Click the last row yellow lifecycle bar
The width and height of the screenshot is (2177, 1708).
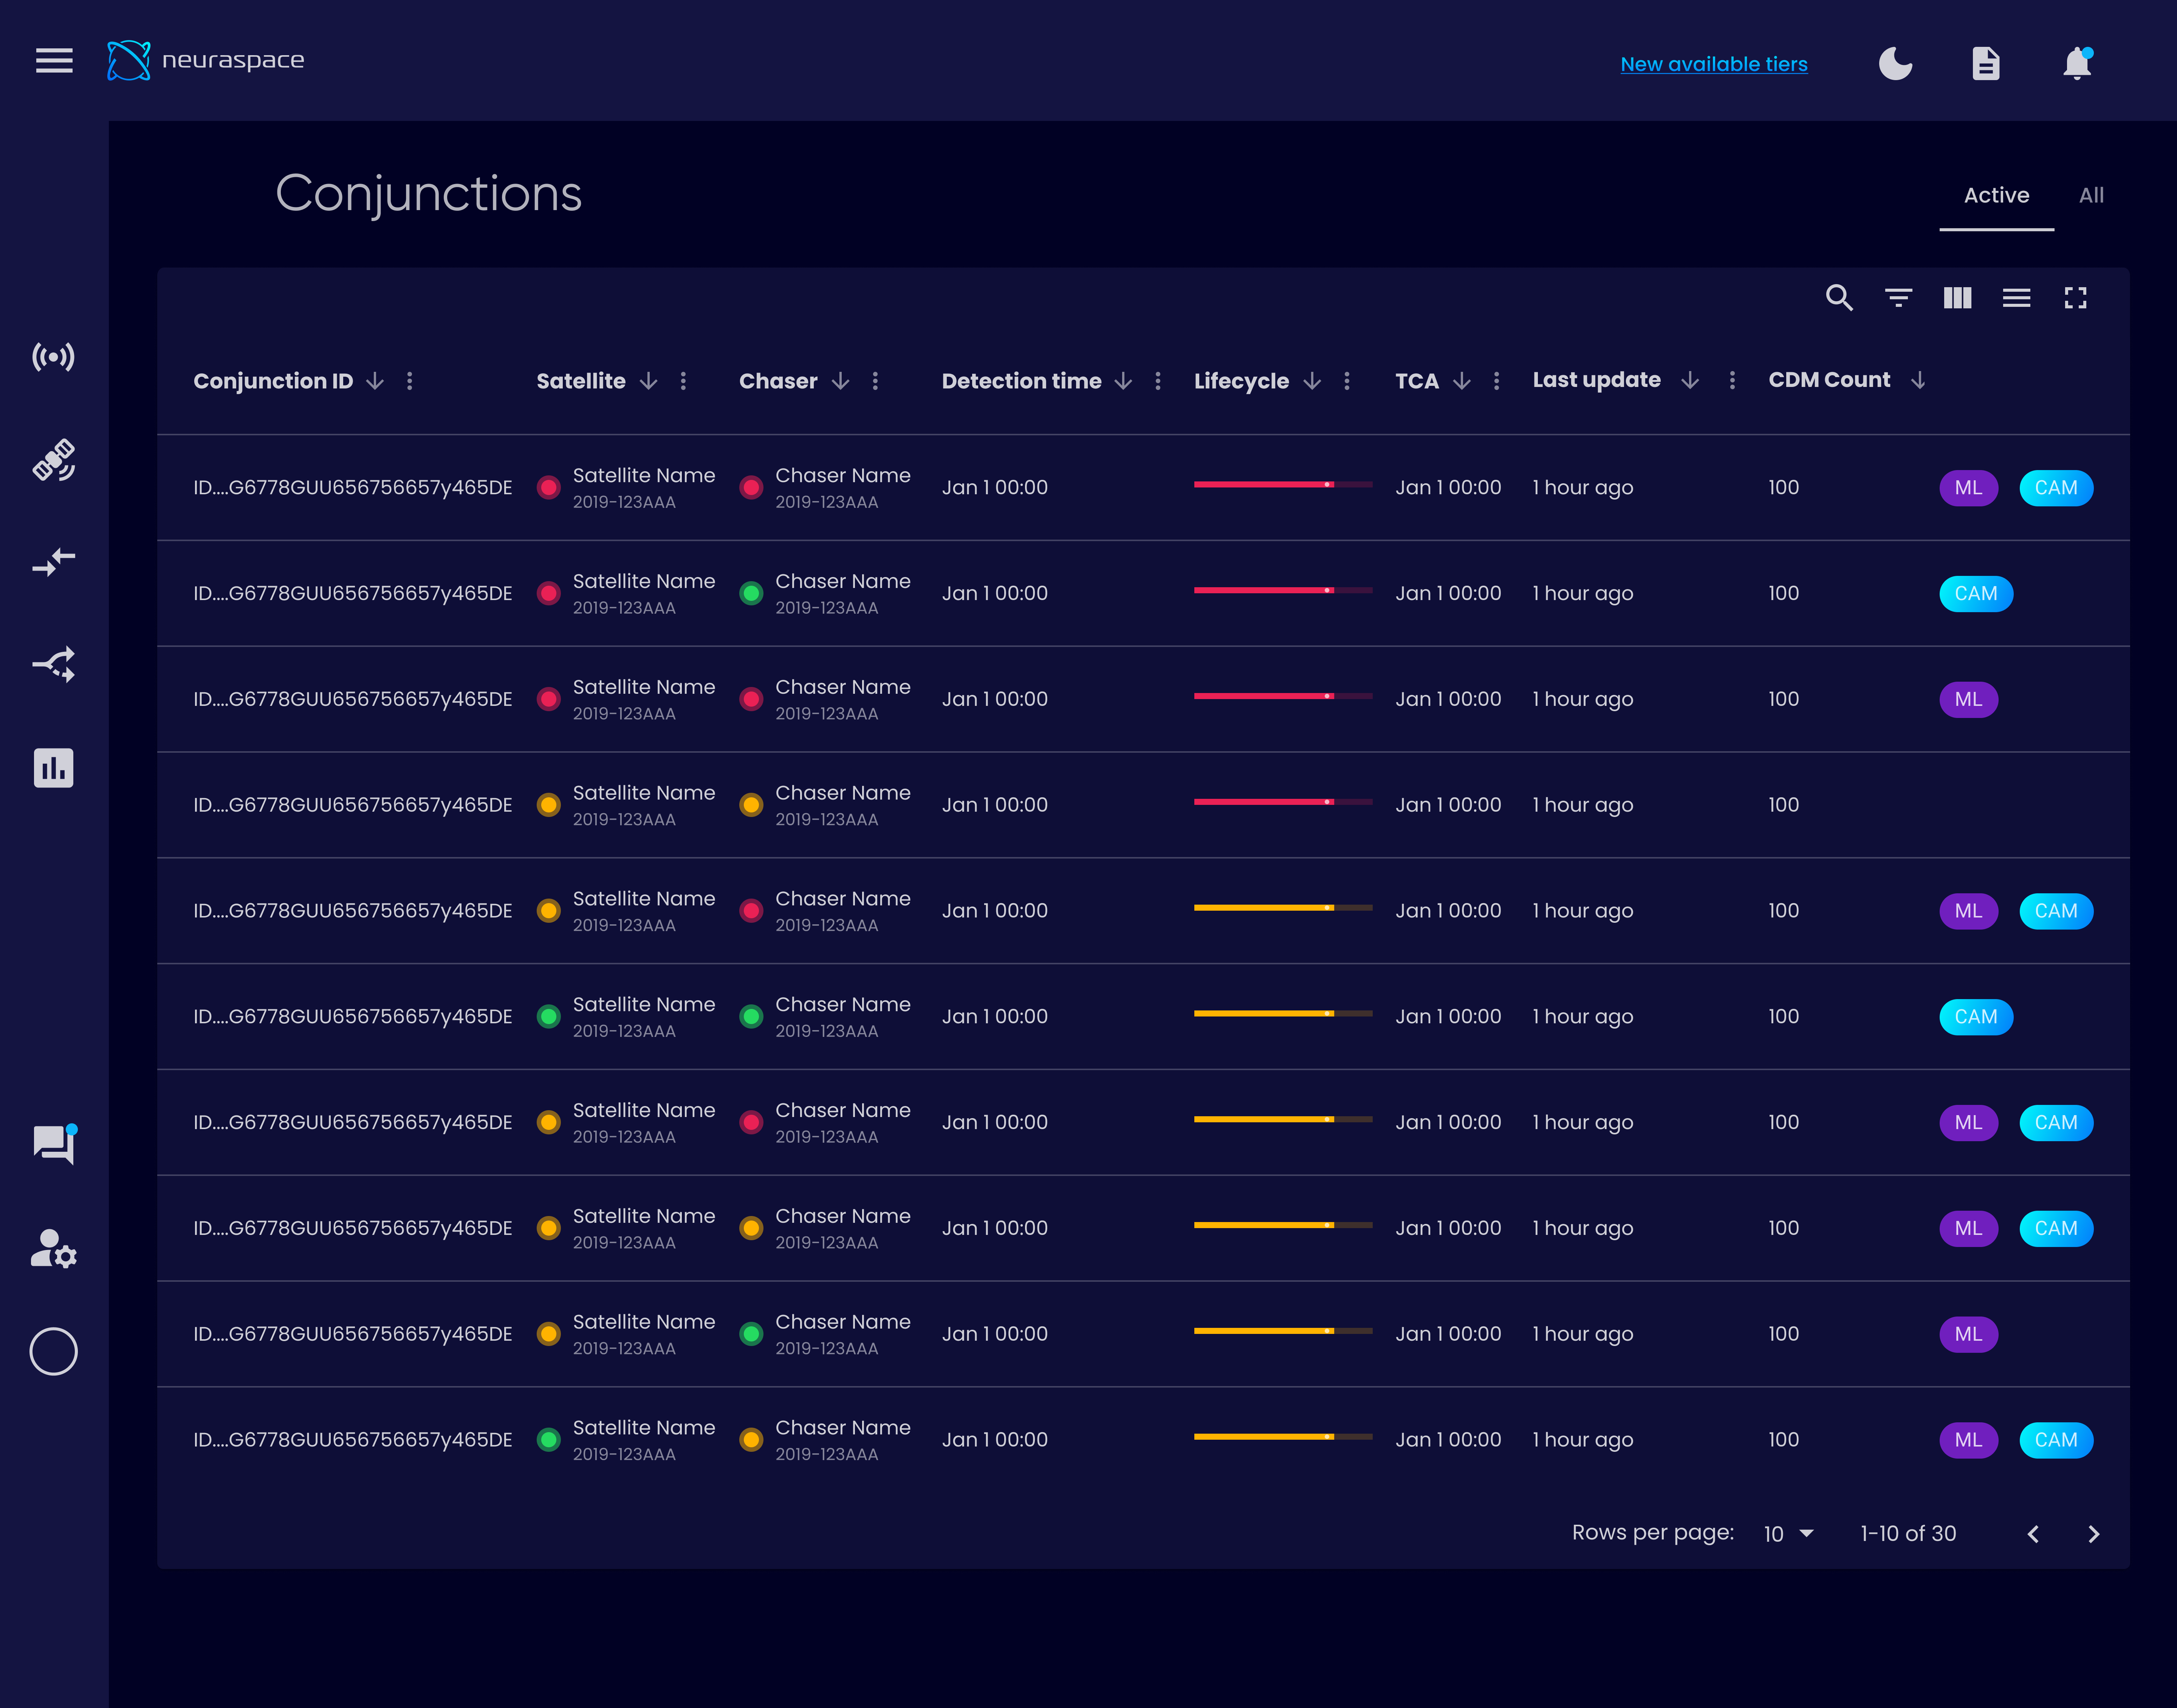(1283, 1437)
